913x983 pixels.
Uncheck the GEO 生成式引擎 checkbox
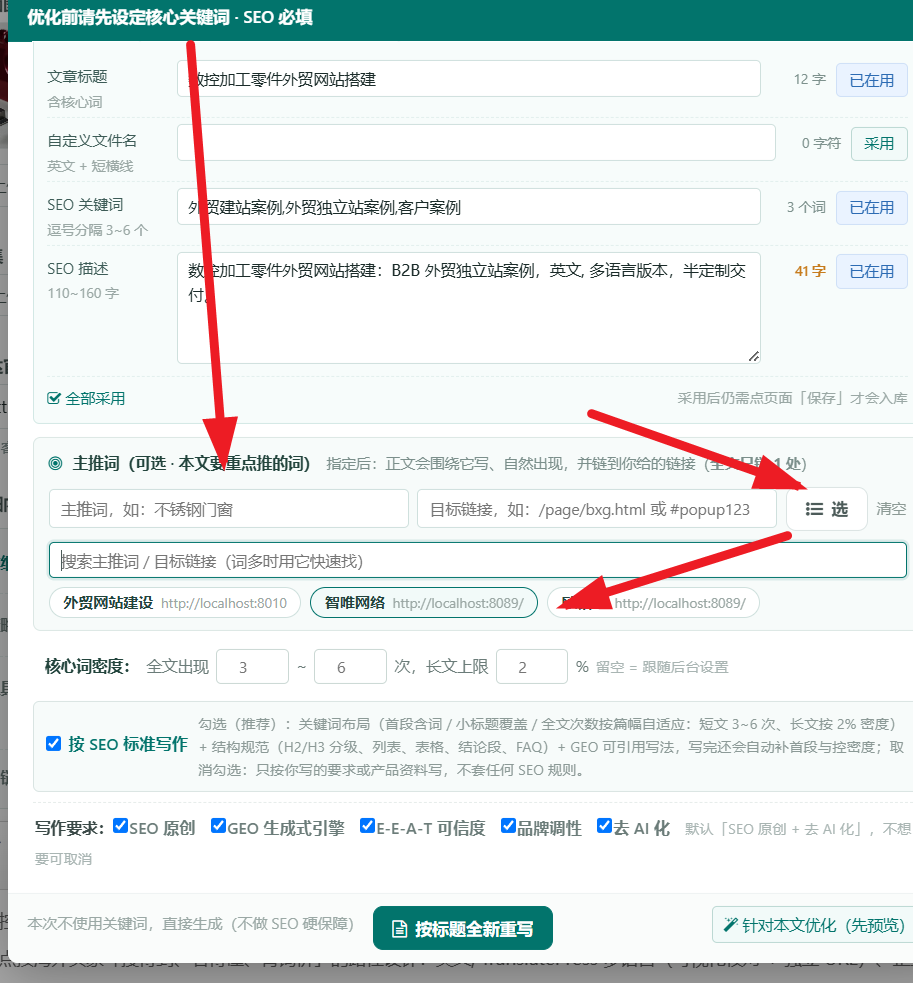(218, 826)
